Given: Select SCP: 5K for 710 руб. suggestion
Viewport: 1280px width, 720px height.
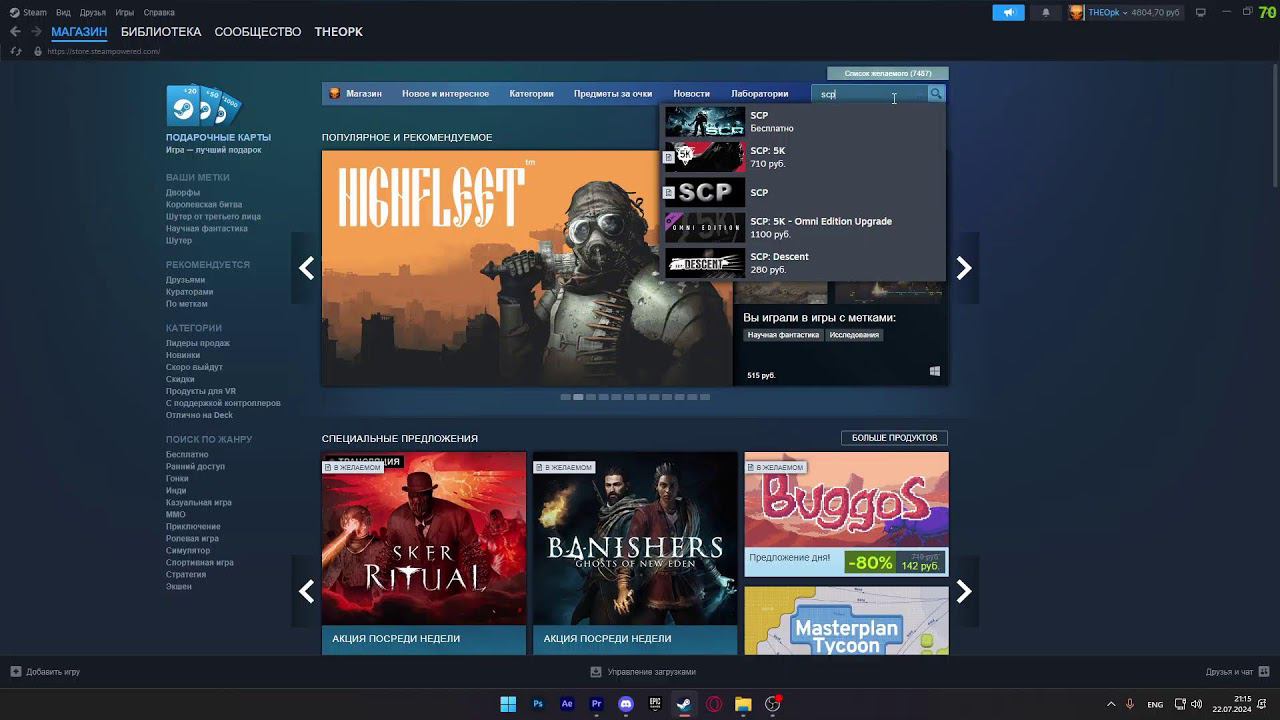Looking at the screenshot, I should pos(803,157).
